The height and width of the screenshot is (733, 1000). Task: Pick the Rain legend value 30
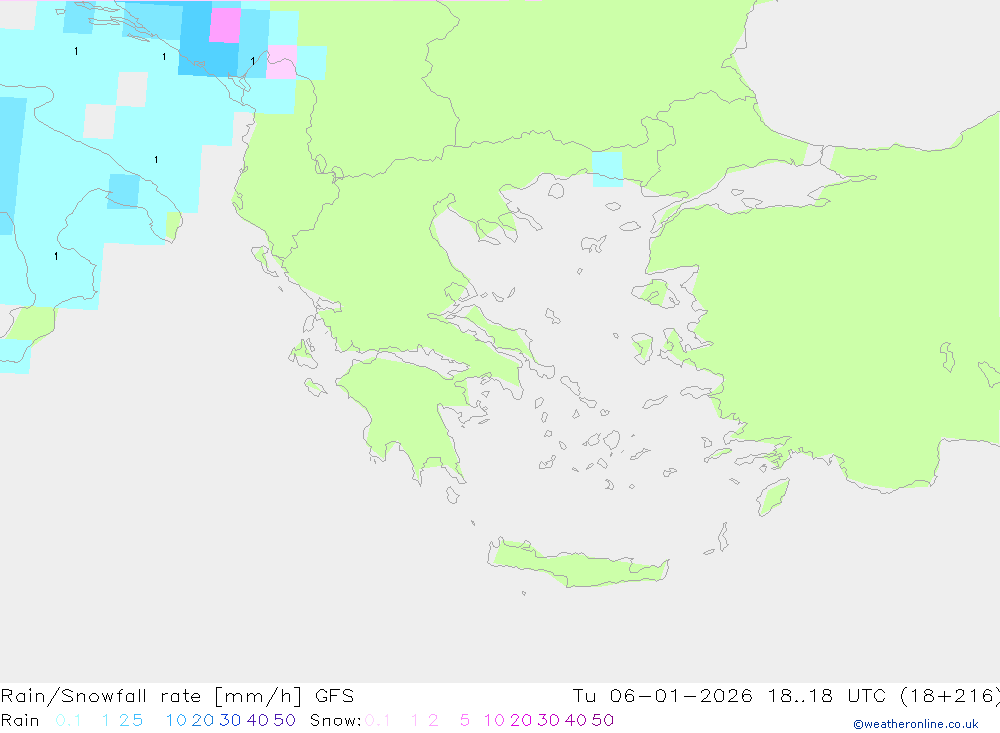point(230,720)
